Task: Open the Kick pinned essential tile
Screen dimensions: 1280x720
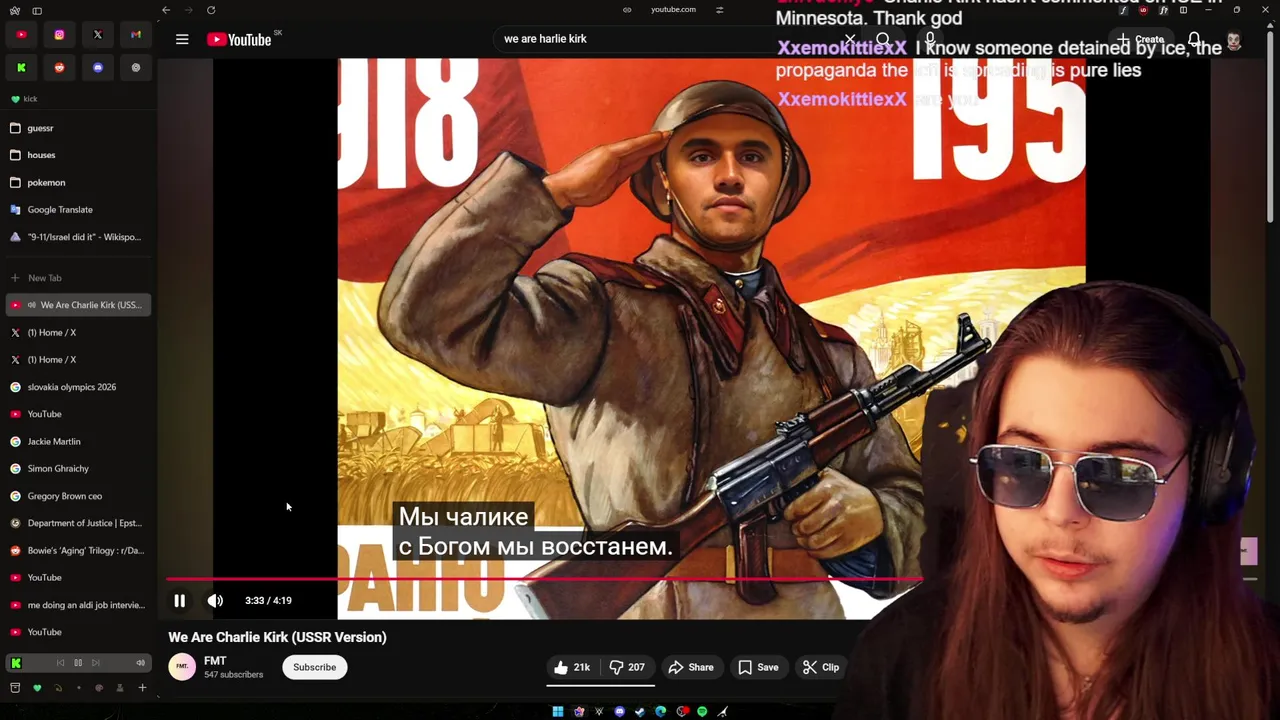Action: [x=21, y=67]
